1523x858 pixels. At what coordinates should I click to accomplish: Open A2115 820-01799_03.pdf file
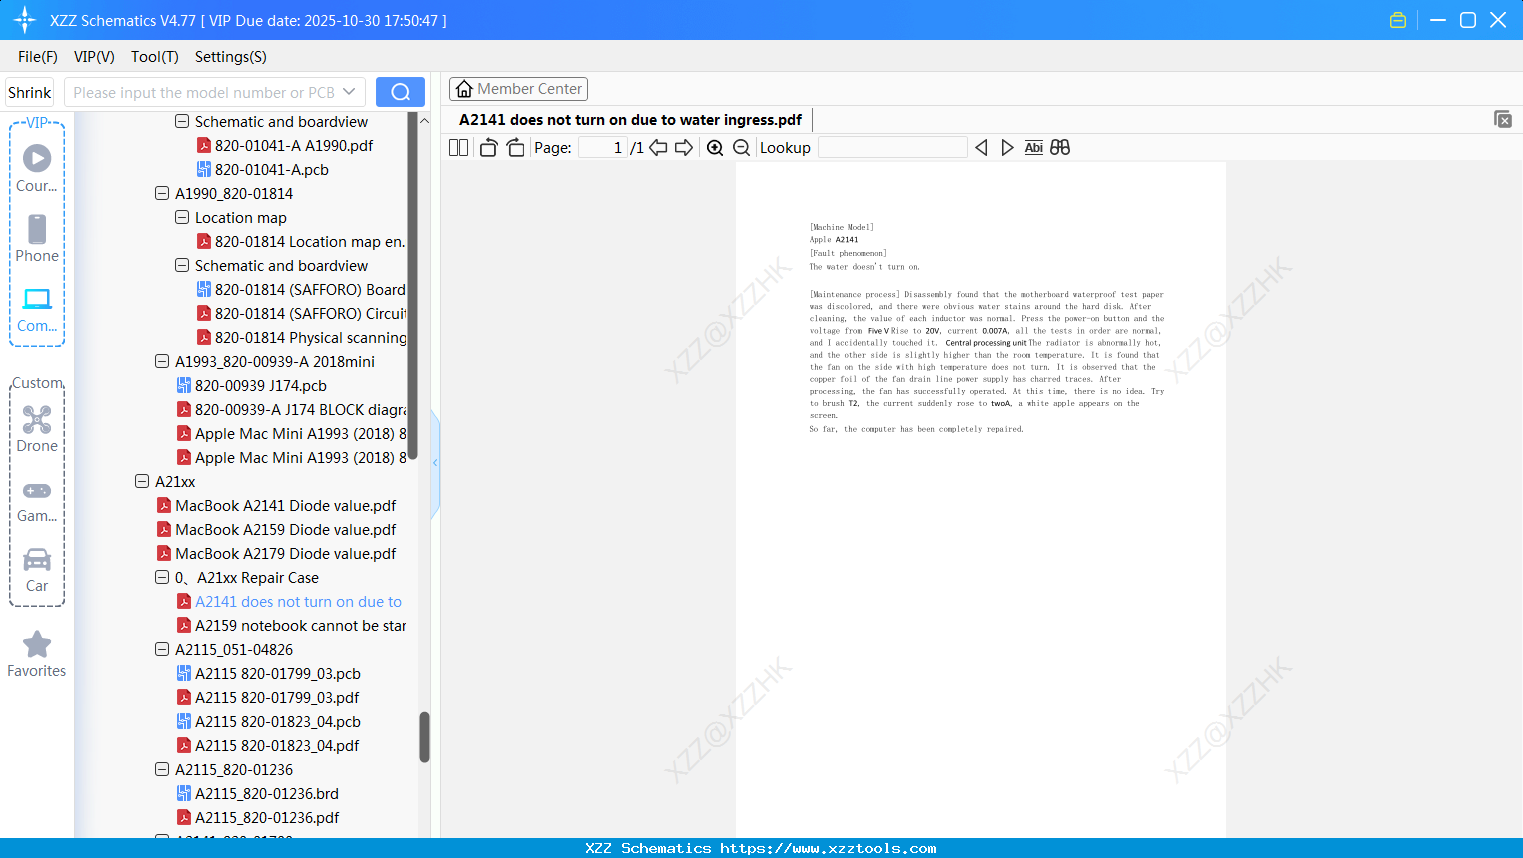point(268,697)
